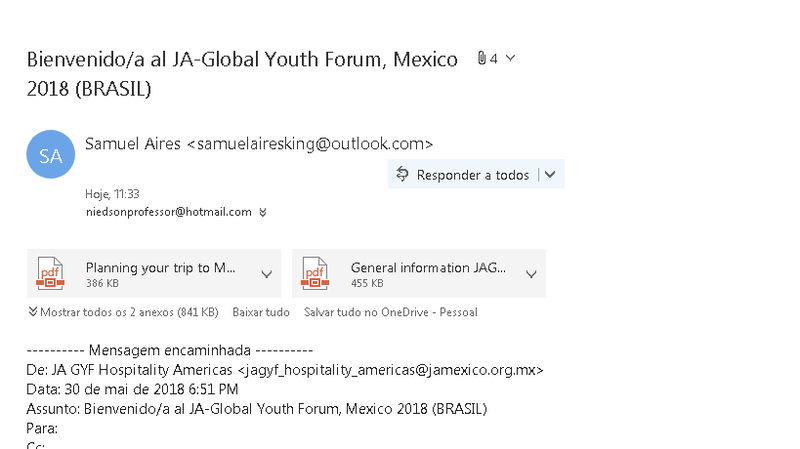This screenshot has height=449, width=800.
Task: Open the Responder a todos dropdown arrow
Action: (x=550, y=174)
